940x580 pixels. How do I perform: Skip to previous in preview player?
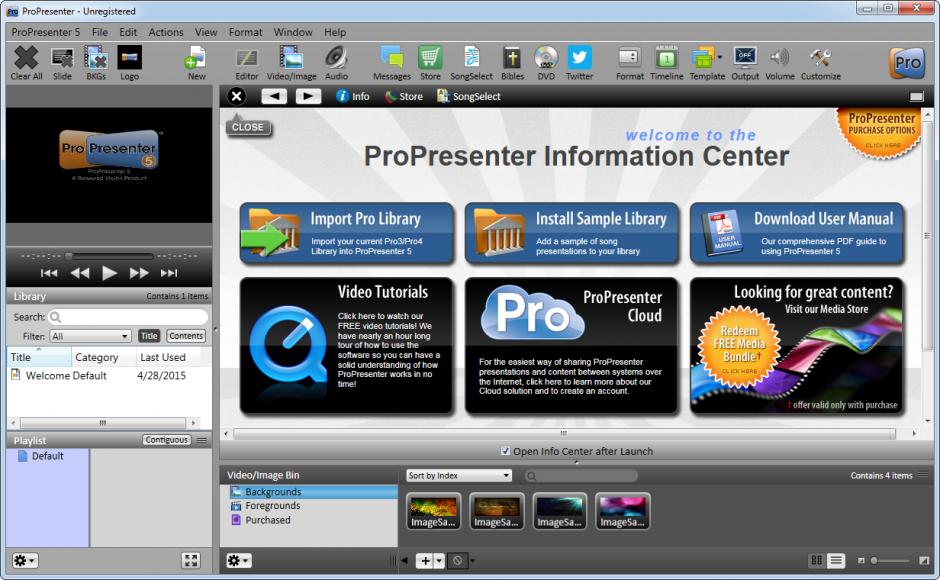coord(49,273)
